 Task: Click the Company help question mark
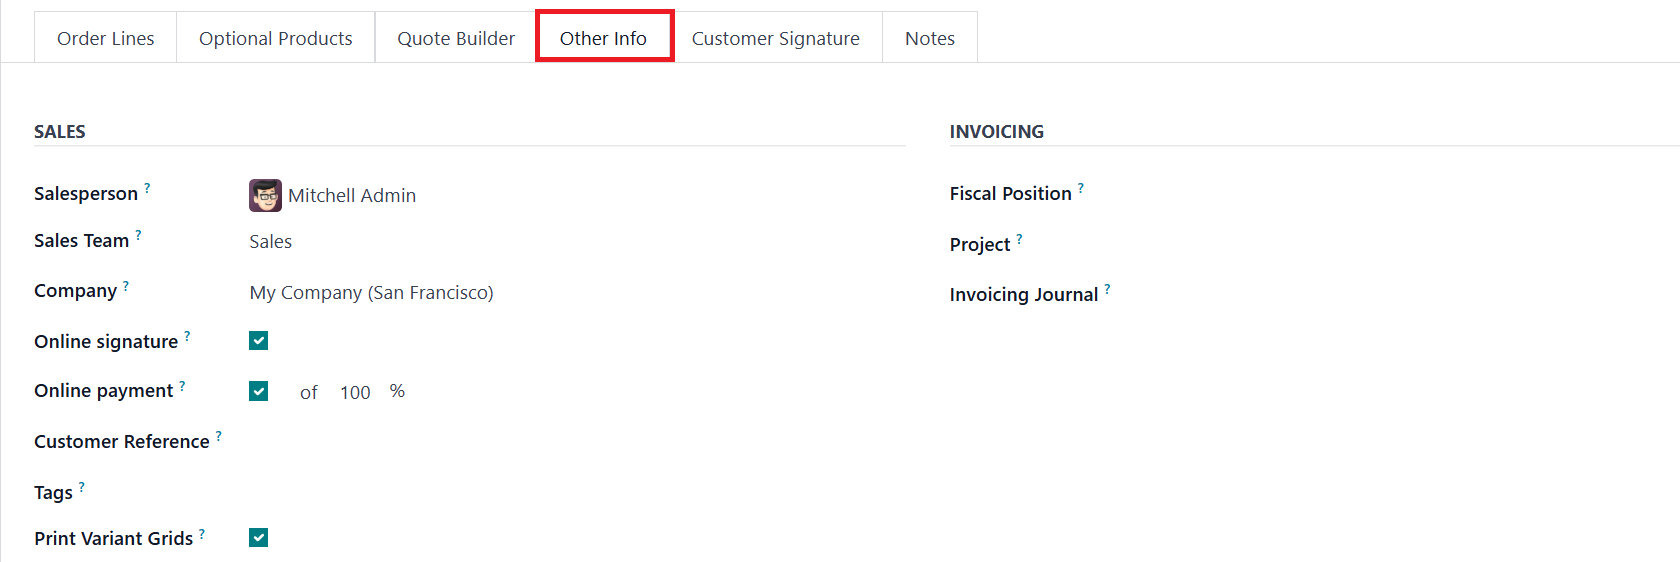click(126, 285)
